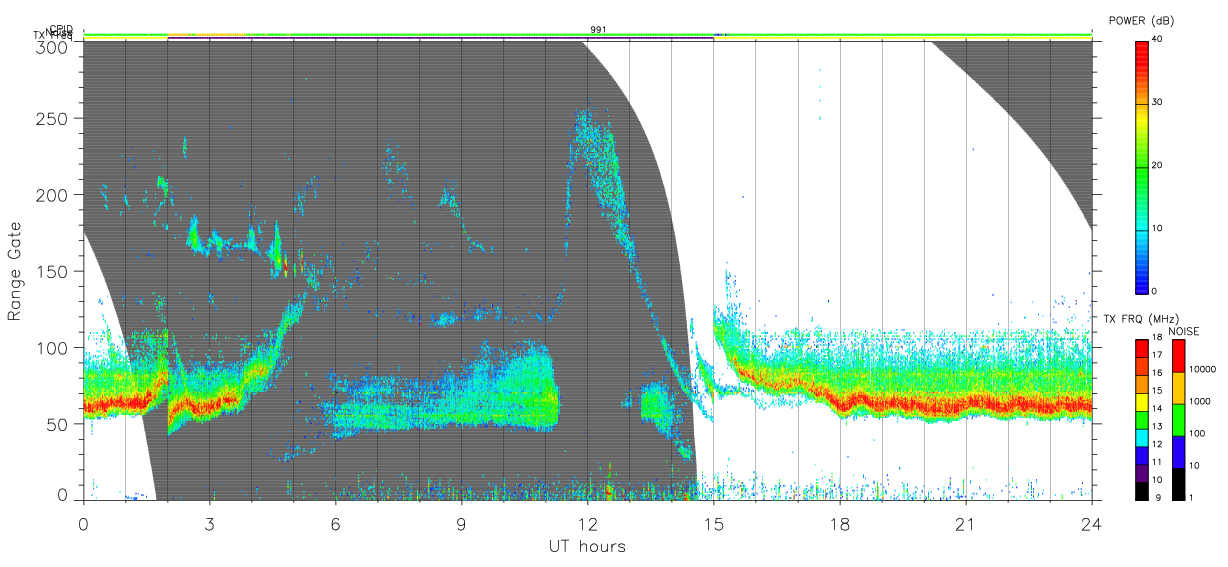Click the '10' label on the power scale
This screenshot has width=1228, height=567.
pyautogui.click(x=1158, y=228)
